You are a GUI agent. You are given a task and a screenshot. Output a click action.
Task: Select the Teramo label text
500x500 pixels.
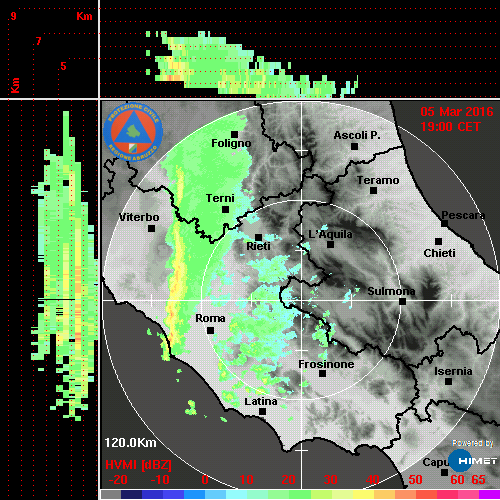(378, 180)
